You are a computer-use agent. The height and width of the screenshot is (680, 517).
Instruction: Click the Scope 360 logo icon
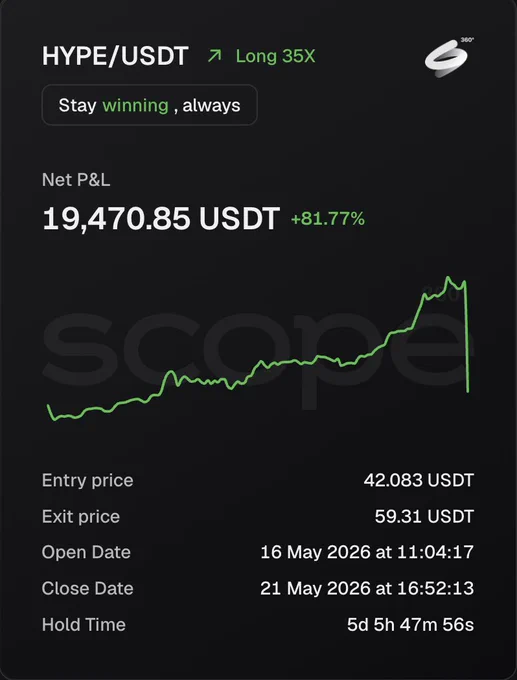[449, 58]
